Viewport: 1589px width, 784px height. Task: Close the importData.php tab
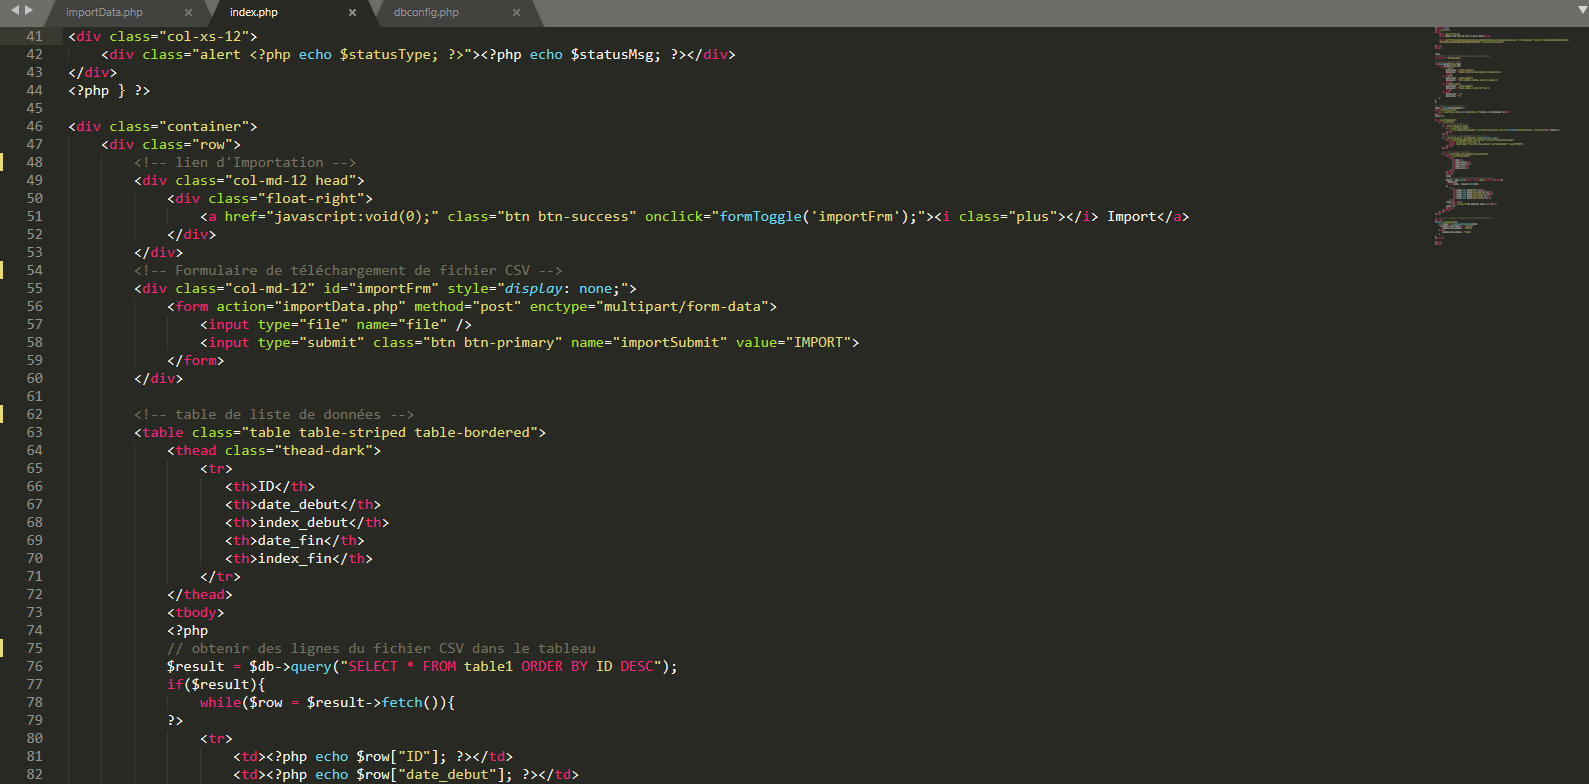[188, 13]
